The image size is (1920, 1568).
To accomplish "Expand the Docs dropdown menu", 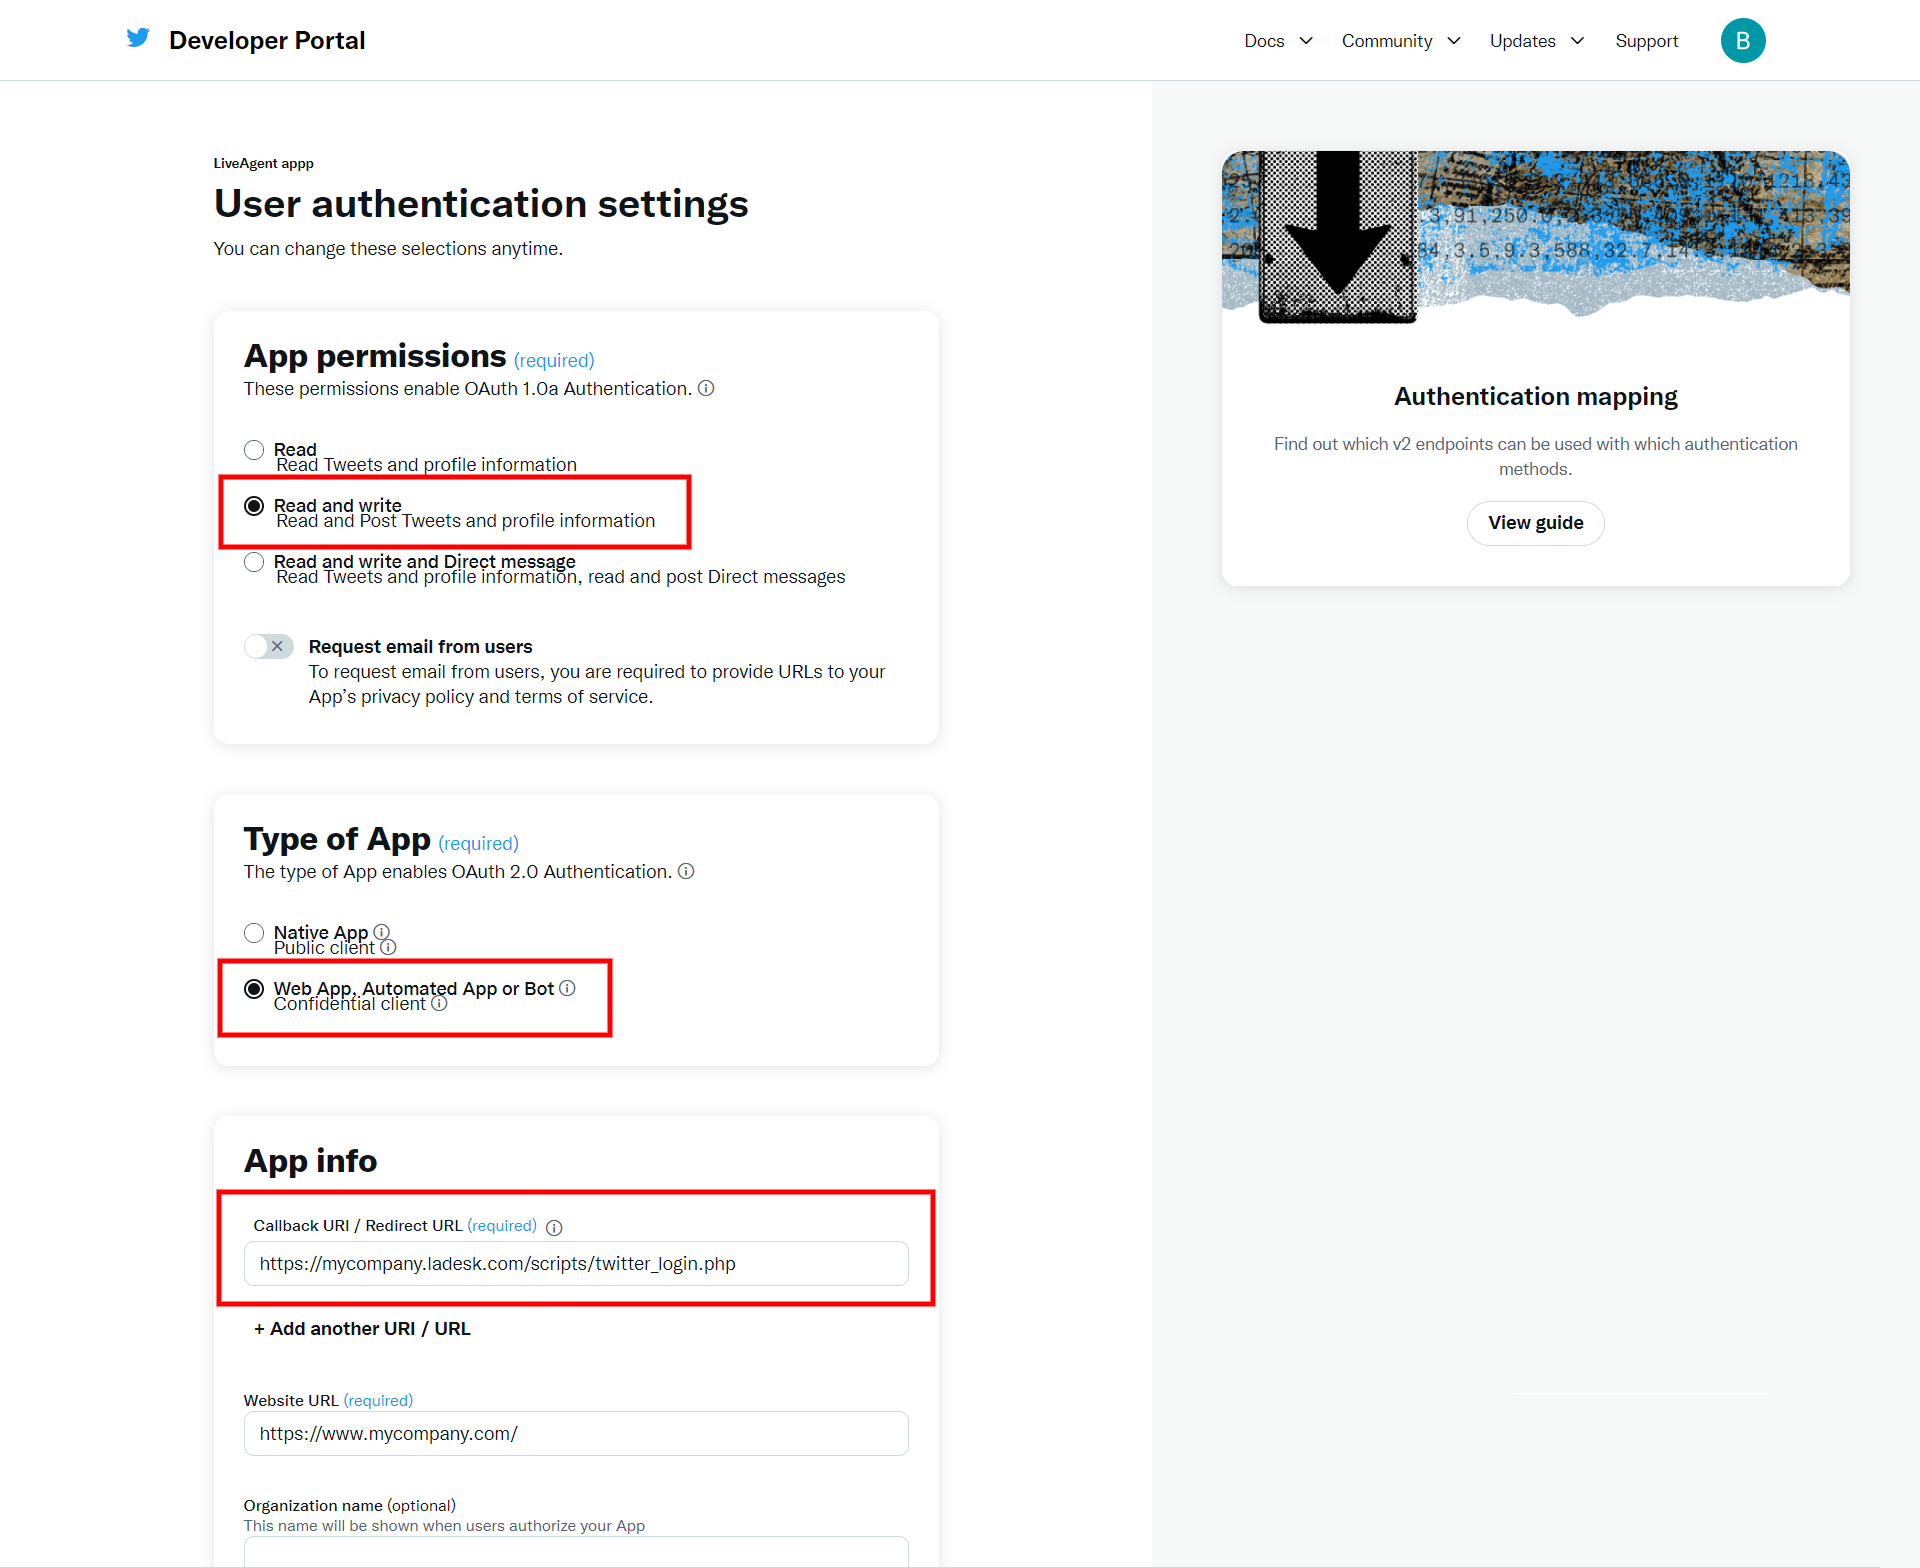I will pyautogui.click(x=1277, y=41).
